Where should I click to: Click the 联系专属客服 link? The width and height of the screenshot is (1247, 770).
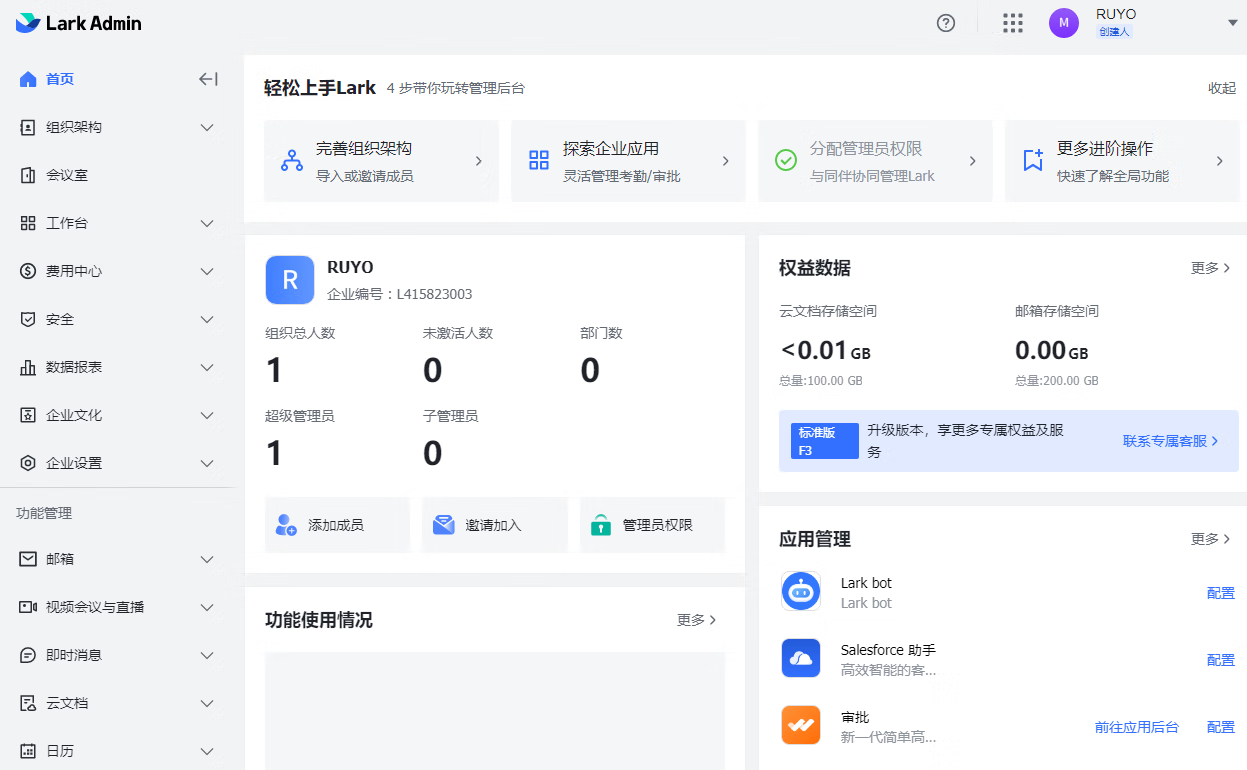(1170, 441)
